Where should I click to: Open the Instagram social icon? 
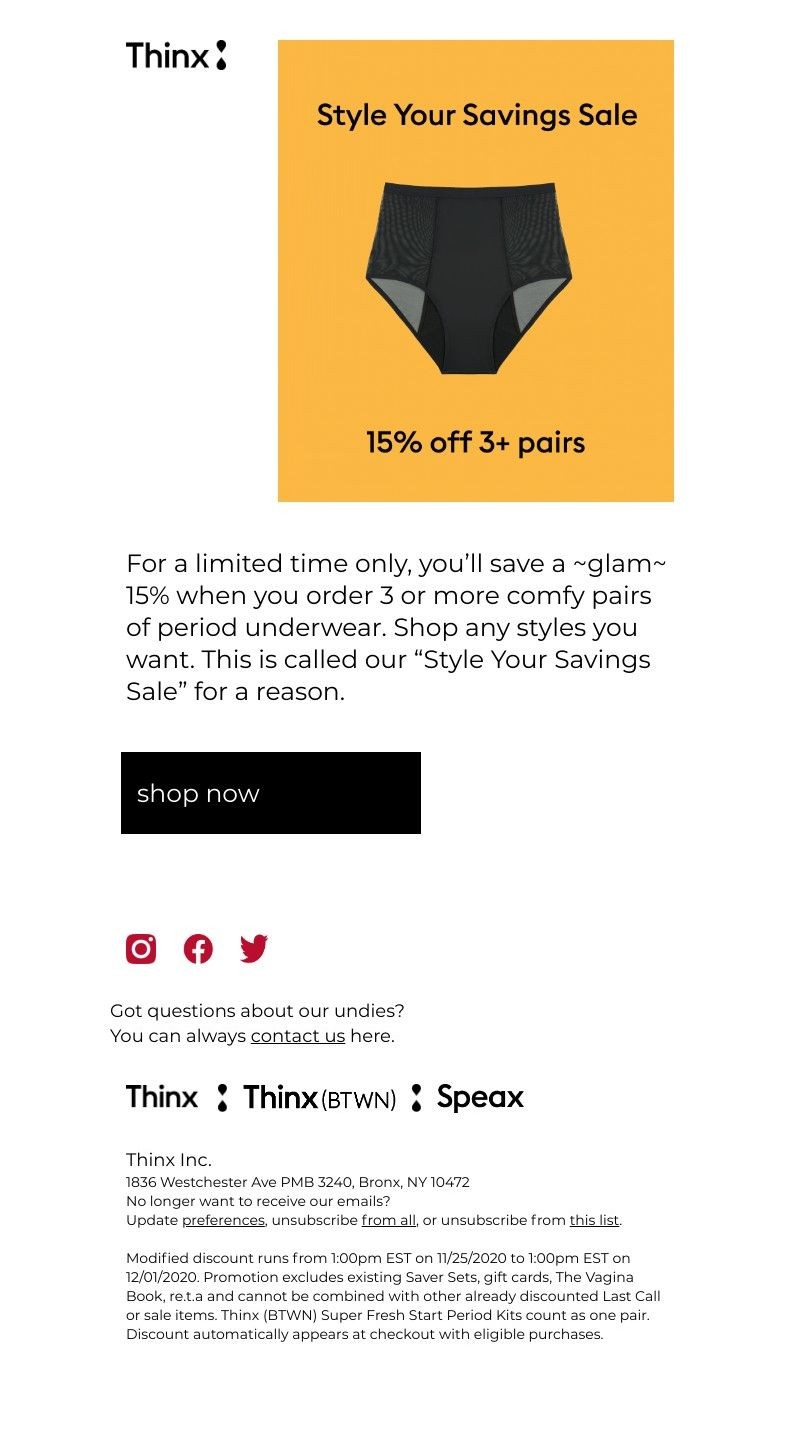141,949
